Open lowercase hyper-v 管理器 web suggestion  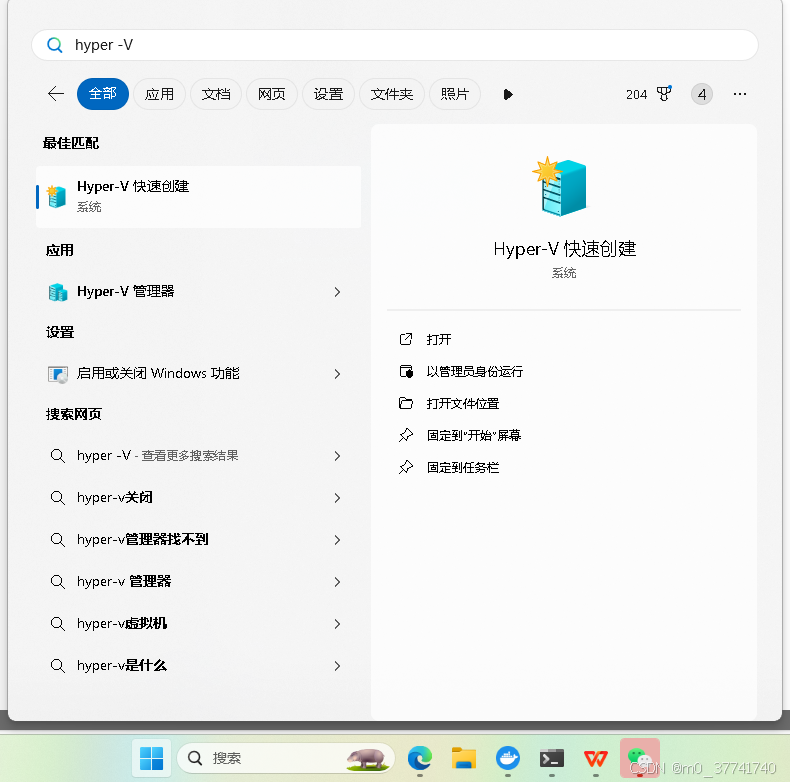tap(199, 581)
